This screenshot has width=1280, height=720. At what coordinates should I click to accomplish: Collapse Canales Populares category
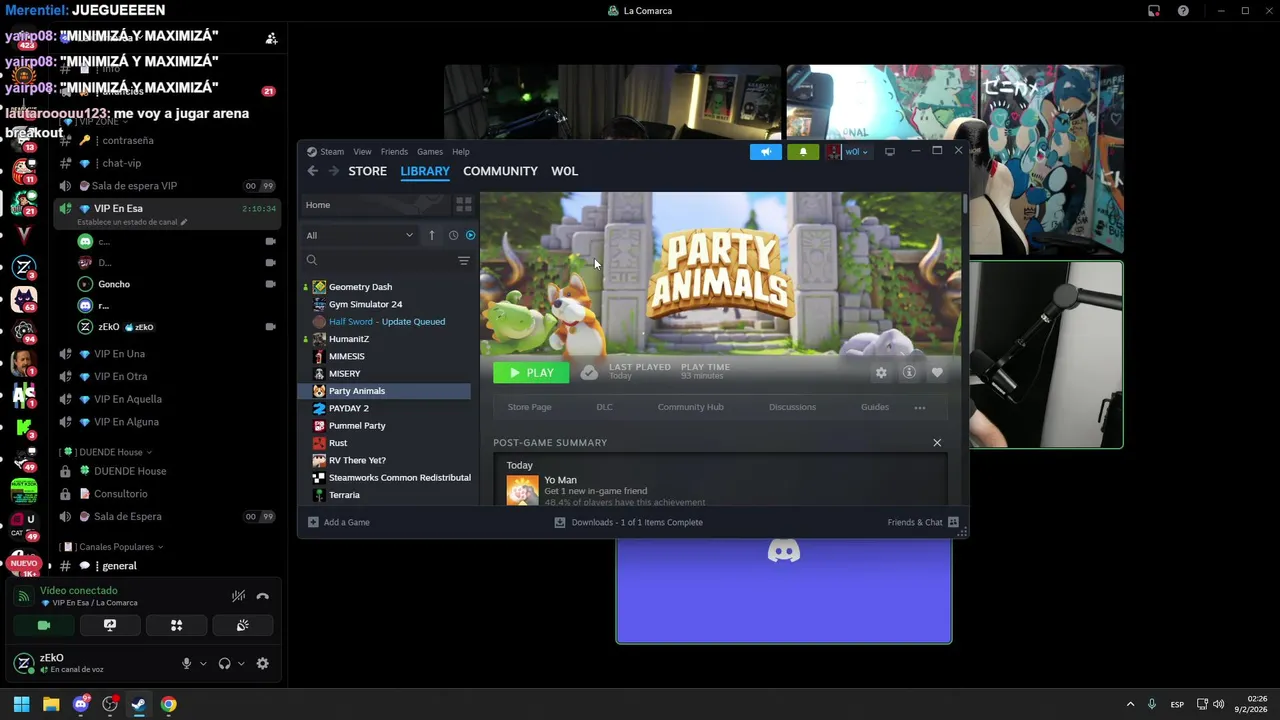[x=110, y=547]
